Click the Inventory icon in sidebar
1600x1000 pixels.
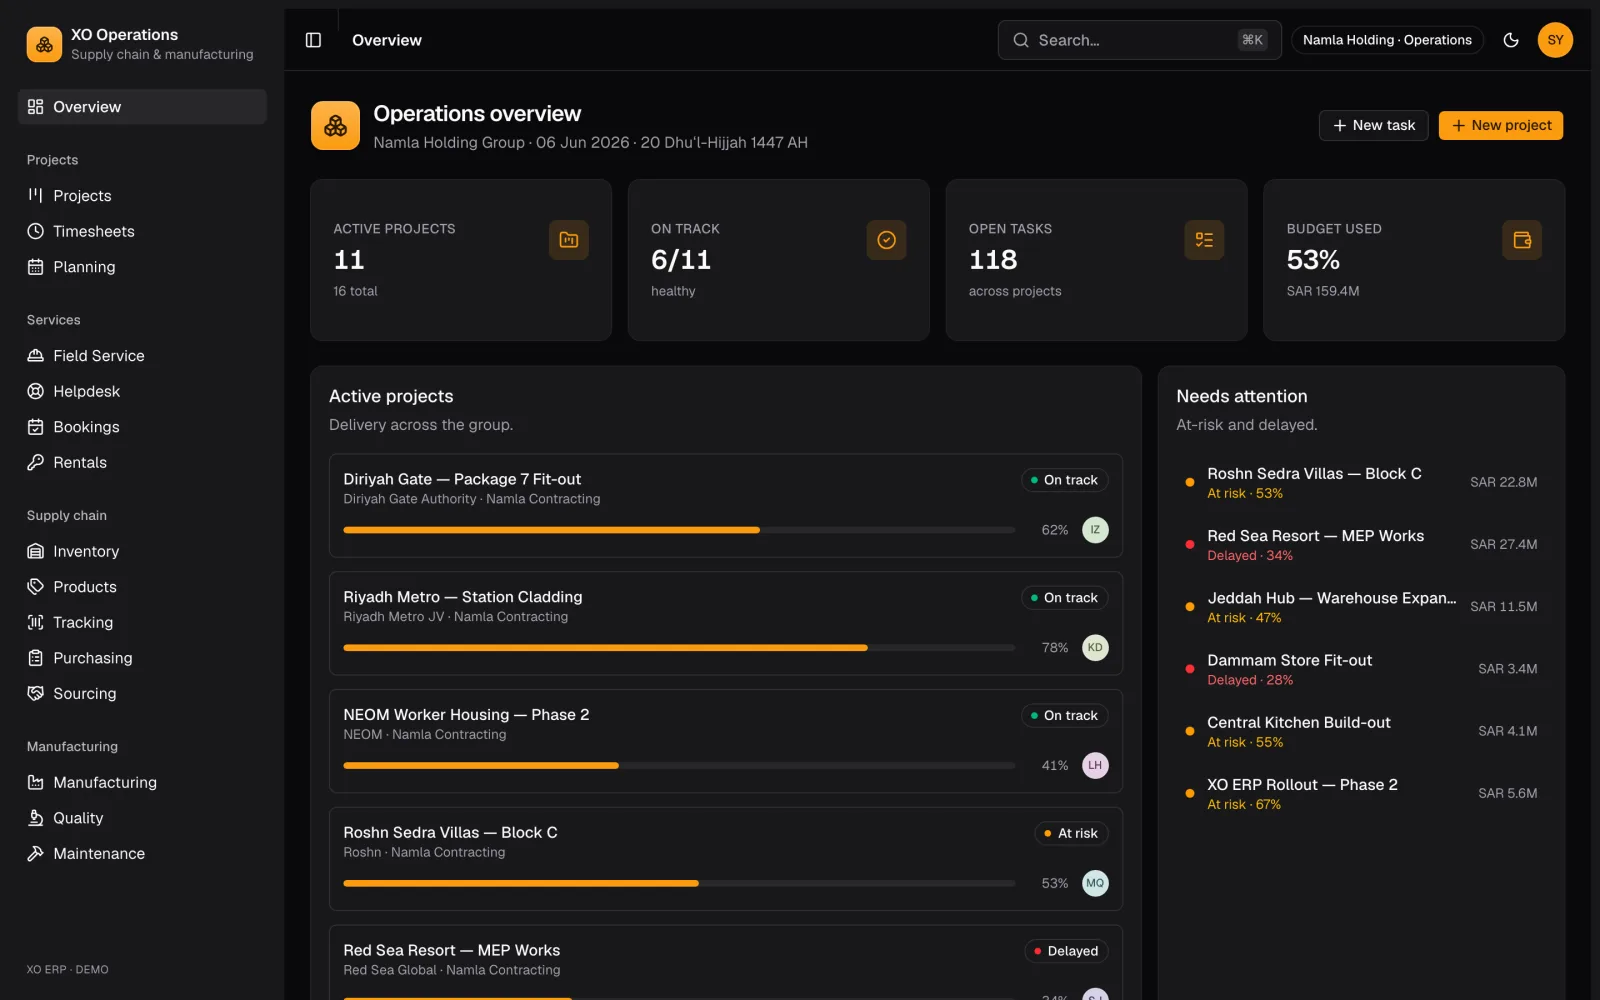point(36,551)
